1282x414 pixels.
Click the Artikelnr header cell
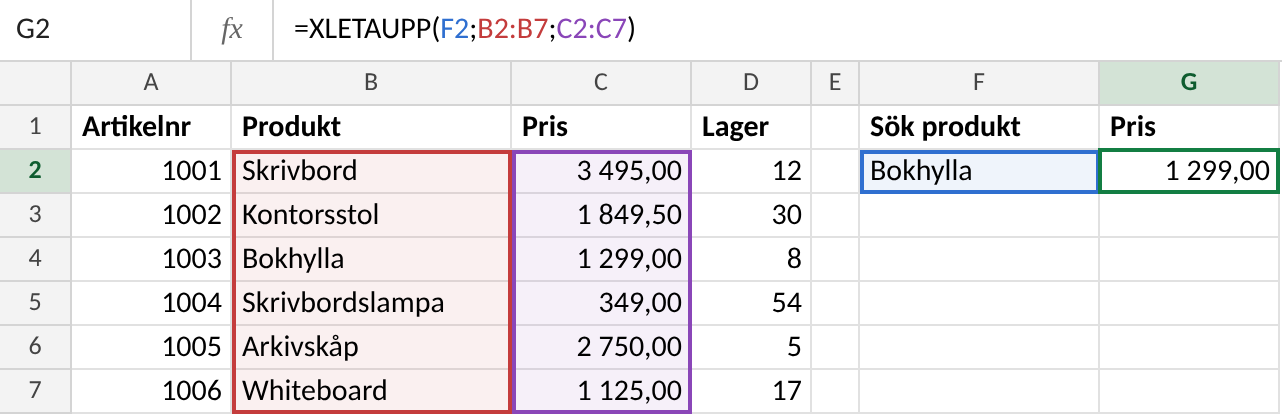pyautogui.click(x=151, y=127)
